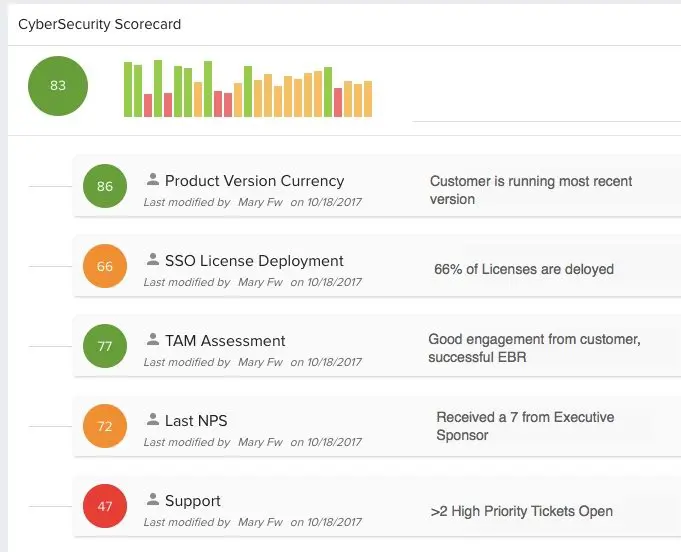Open the SSO License Deployment measure
Screen dimensions: 681x552
254,261
